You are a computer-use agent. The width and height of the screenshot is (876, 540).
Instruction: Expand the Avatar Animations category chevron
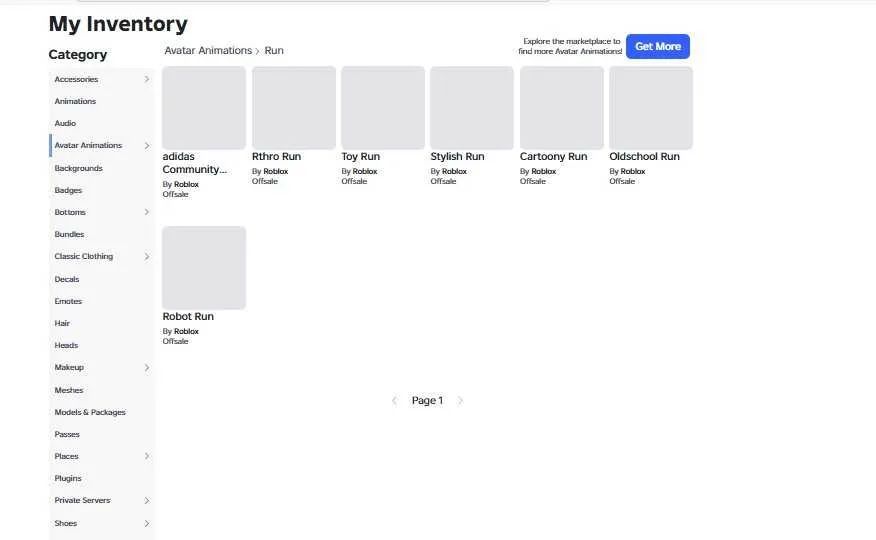(x=147, y=145)
